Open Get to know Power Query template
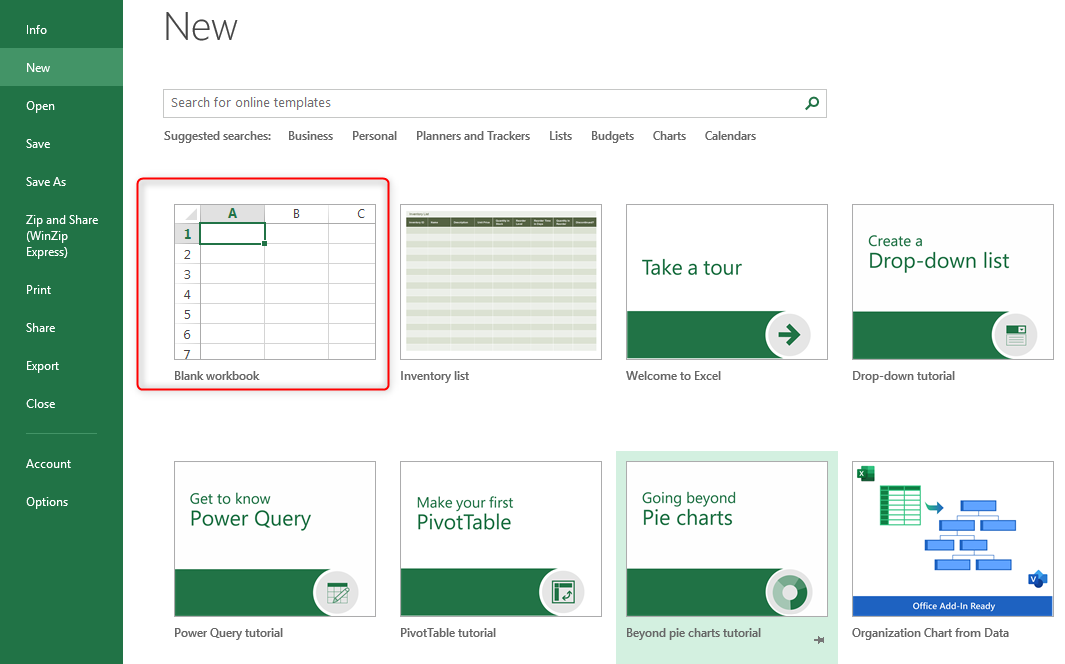1065x664 pixels. 274,539
